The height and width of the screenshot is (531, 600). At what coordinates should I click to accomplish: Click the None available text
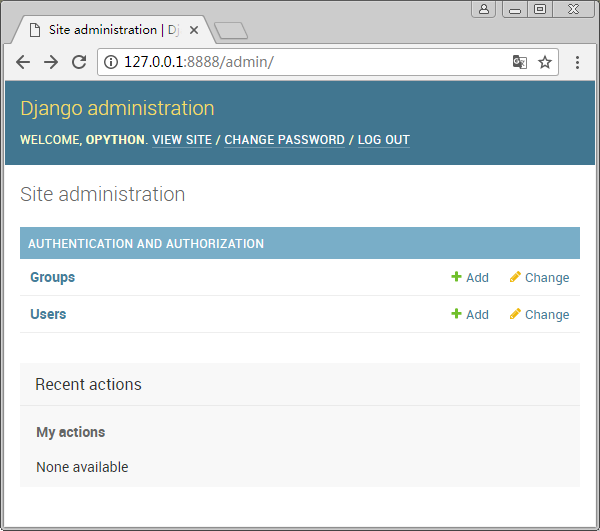[x=82, y=467]
